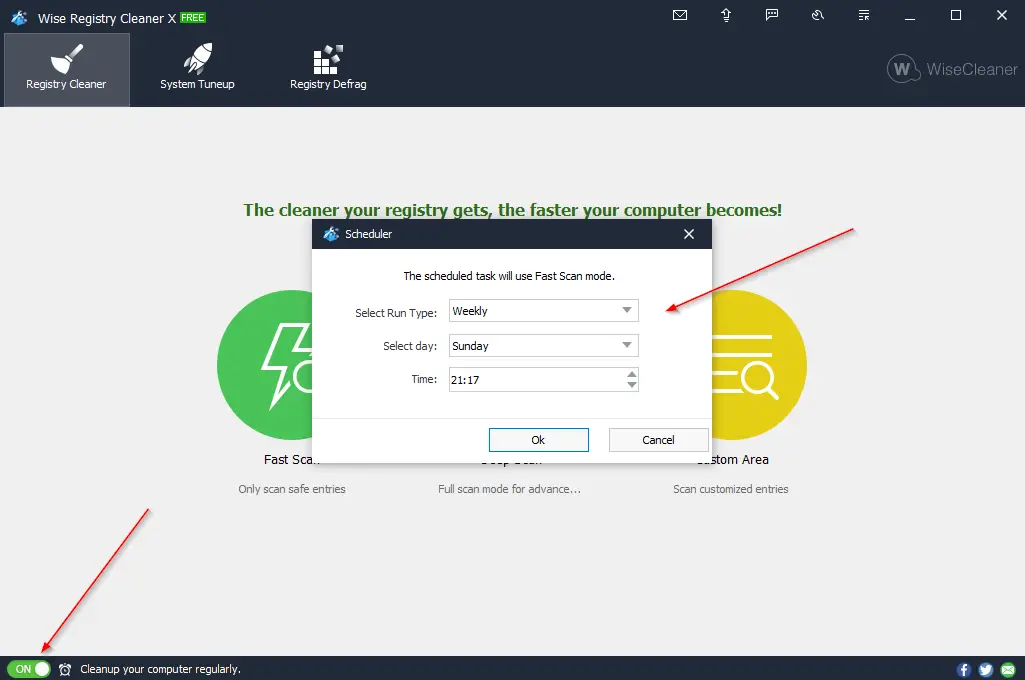Image resolution: width=1025 pixels, height=680 pixels.
Task: Click the yellow Custom Area circle
Action: [x=759, y=365]
